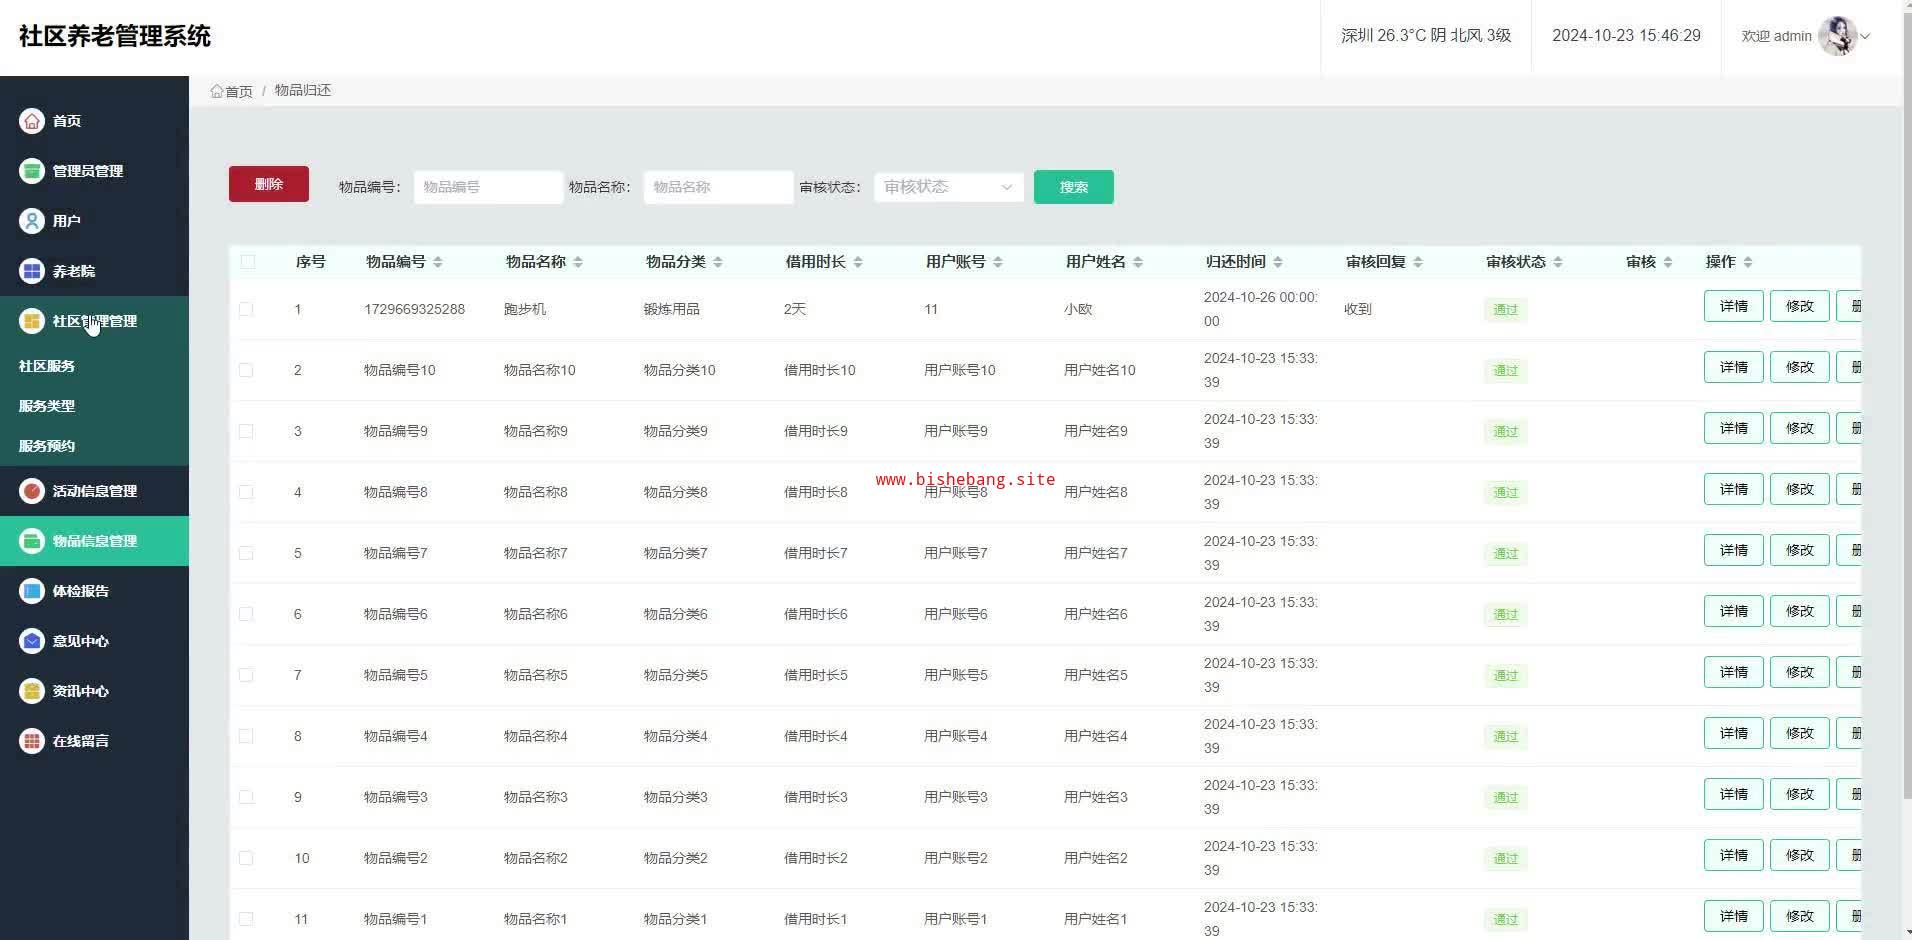Open the 审核状态 filter dropdown

click(948, 187)
